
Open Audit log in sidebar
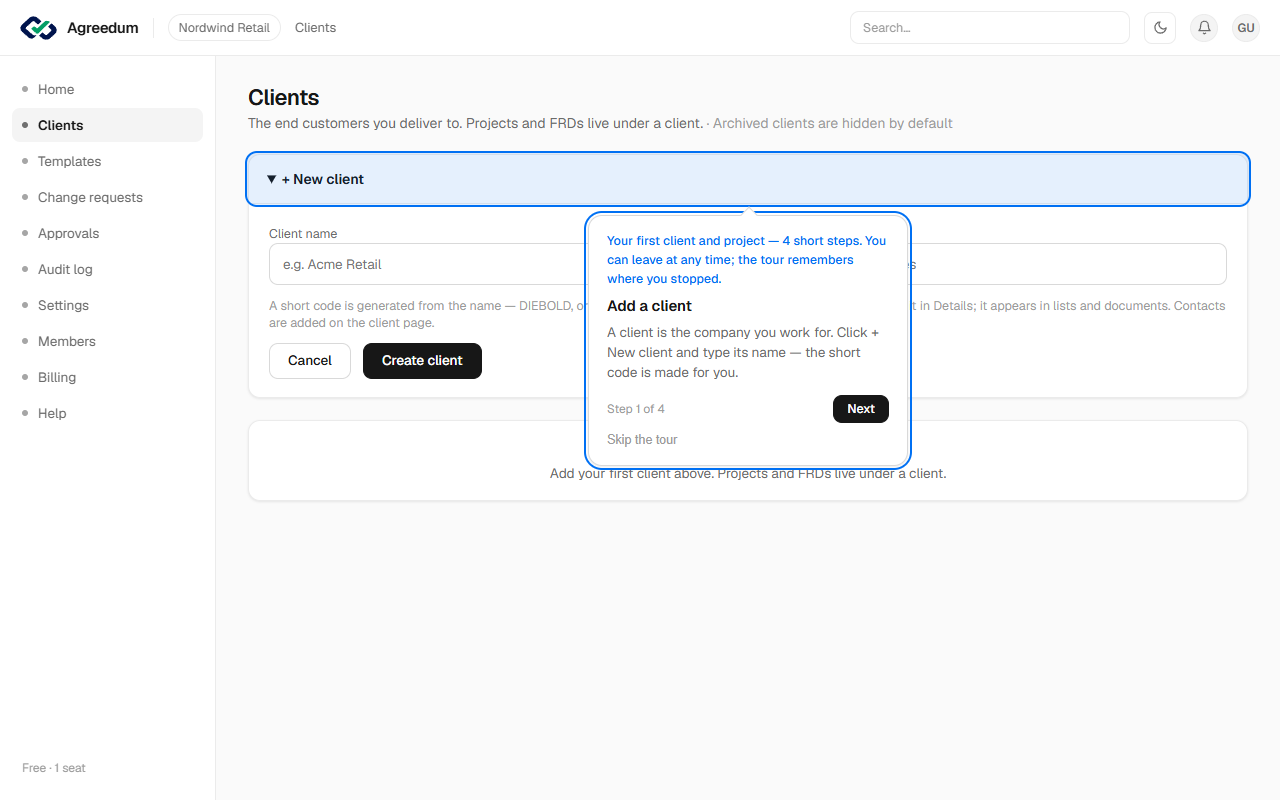107,269
